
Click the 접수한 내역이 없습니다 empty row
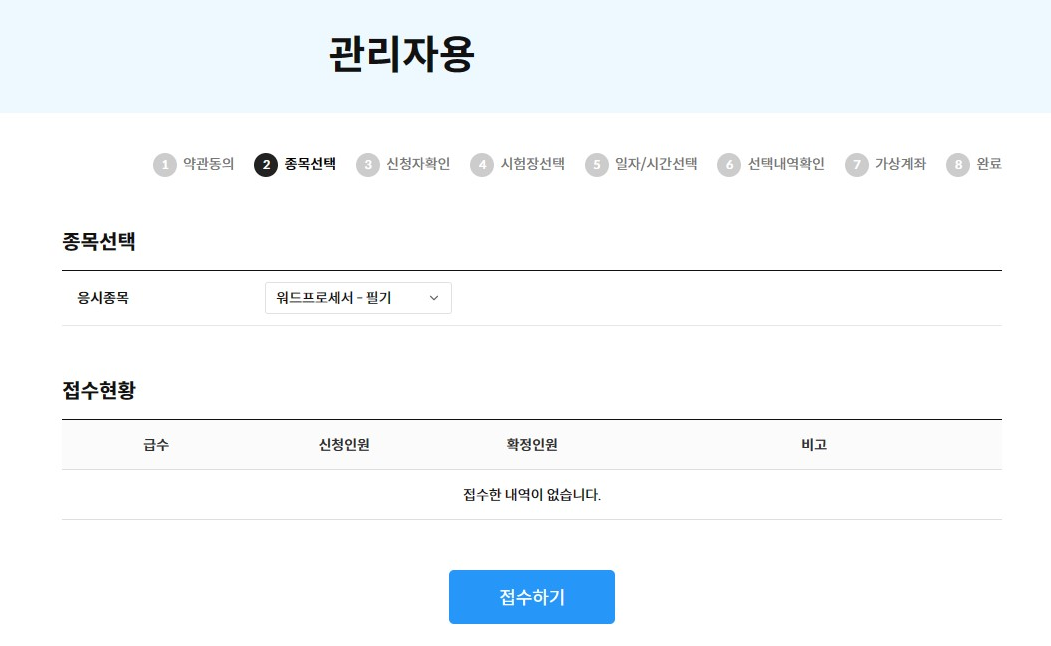tap(532, 495)
